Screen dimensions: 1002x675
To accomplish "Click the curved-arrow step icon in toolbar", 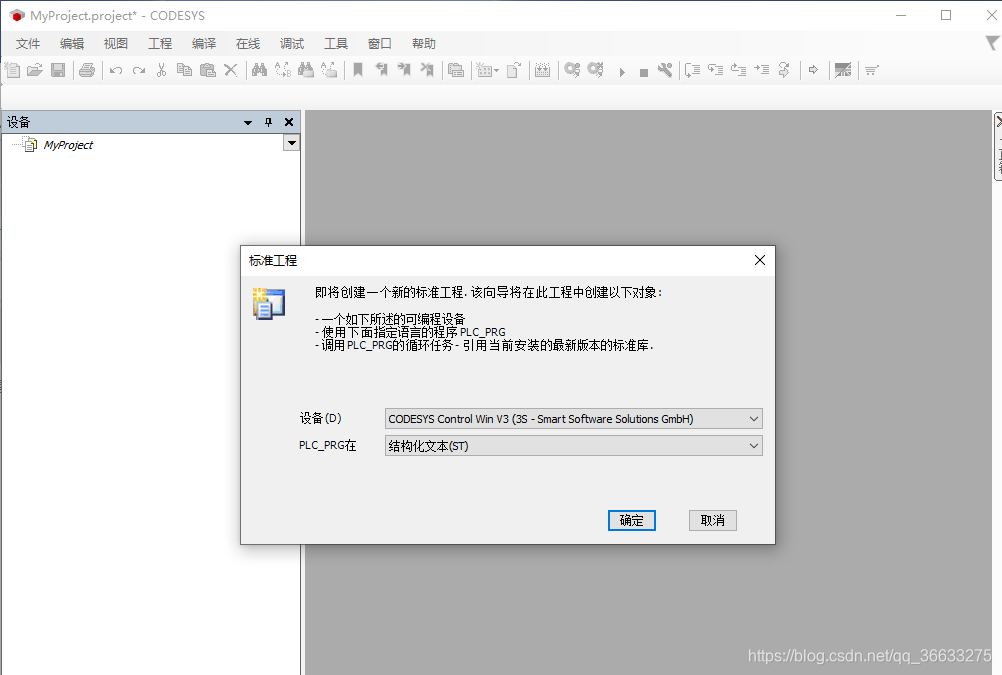I will [x=784, y=70].
